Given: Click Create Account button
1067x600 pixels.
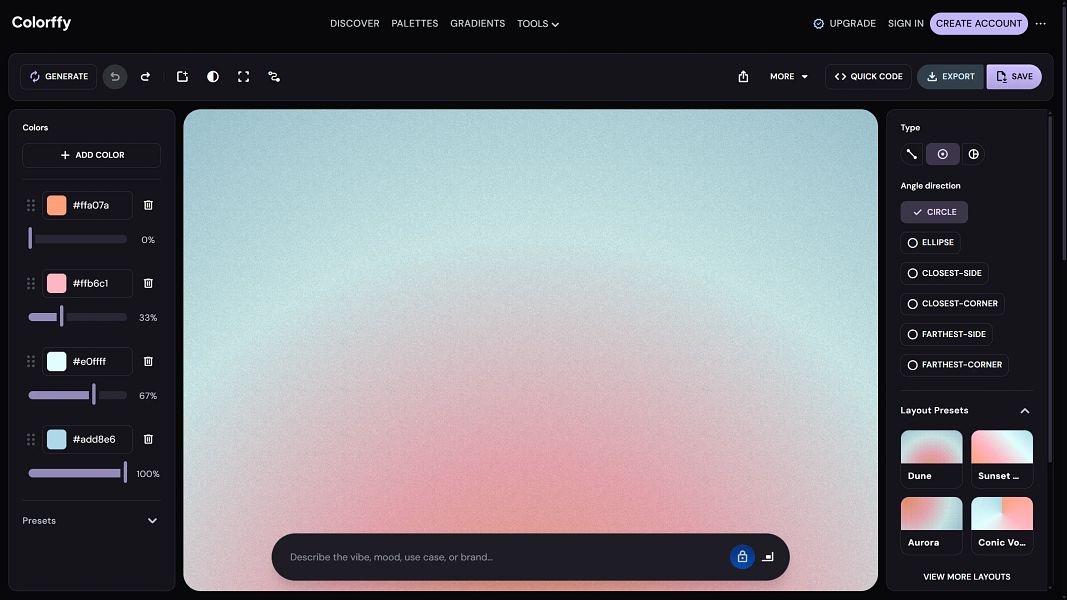Looking at the screenshot, I should (x=979, y=24).
